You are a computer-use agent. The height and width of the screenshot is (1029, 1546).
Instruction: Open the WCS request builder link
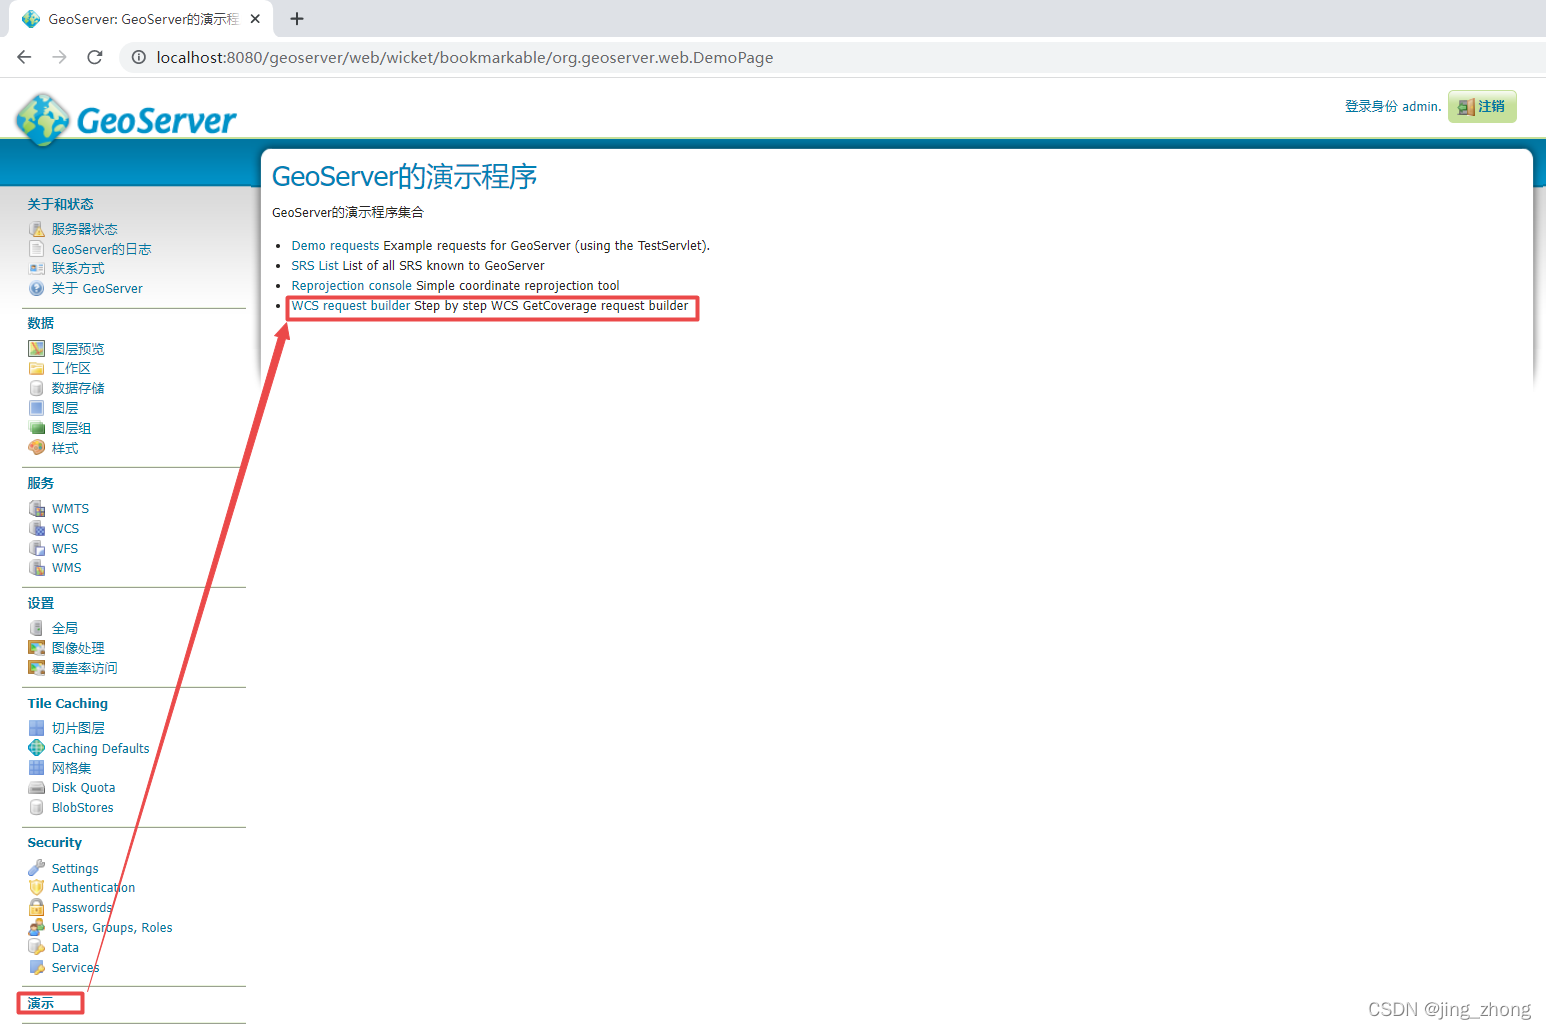(351, 306)
